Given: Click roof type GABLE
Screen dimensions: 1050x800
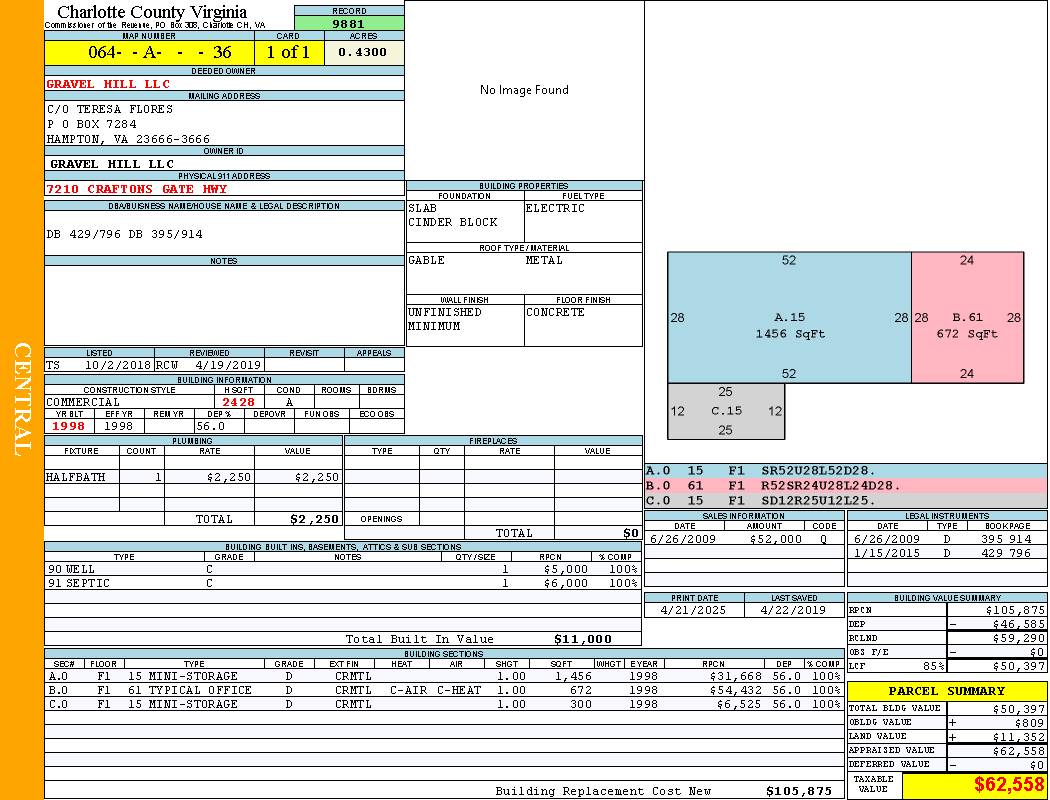Looking at the screenshot, I should [427, 260].
